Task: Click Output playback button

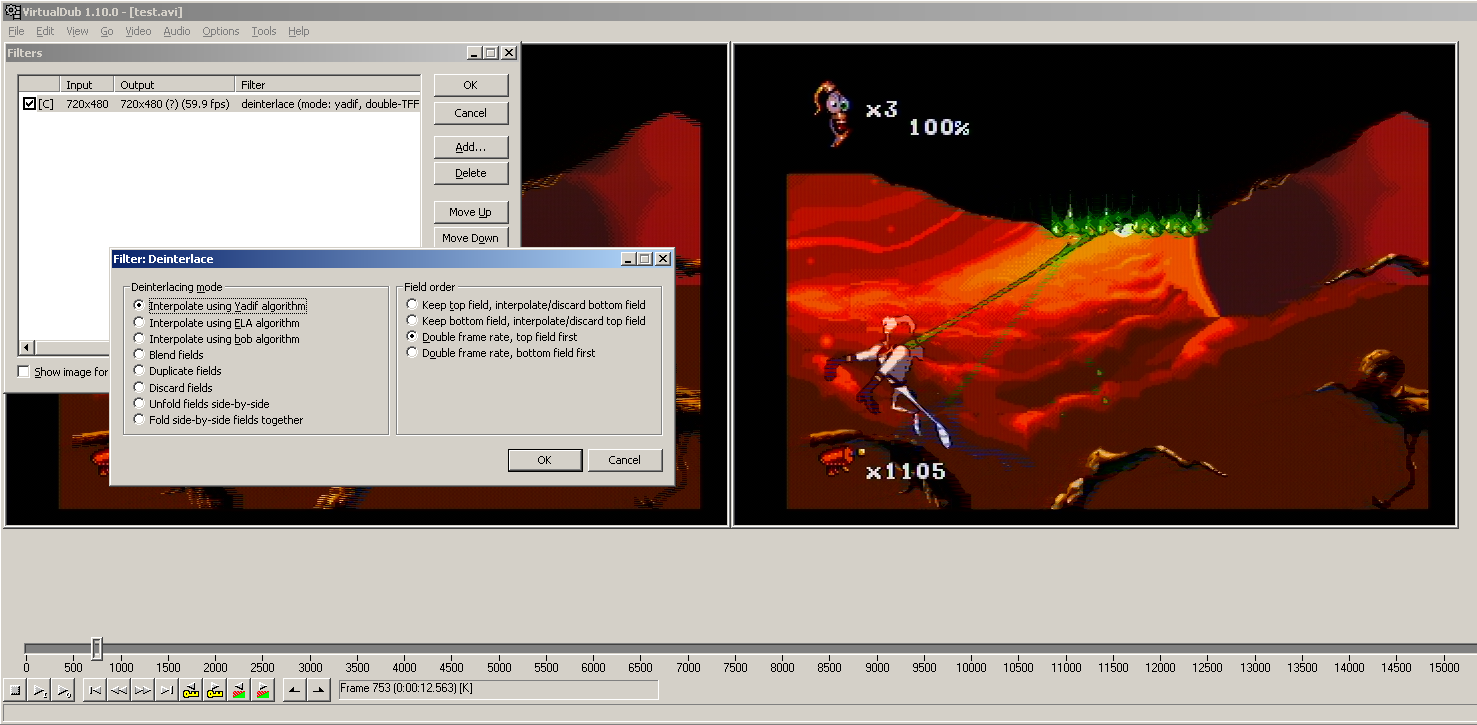Action: pyautogui.click(x=63, y=690)
